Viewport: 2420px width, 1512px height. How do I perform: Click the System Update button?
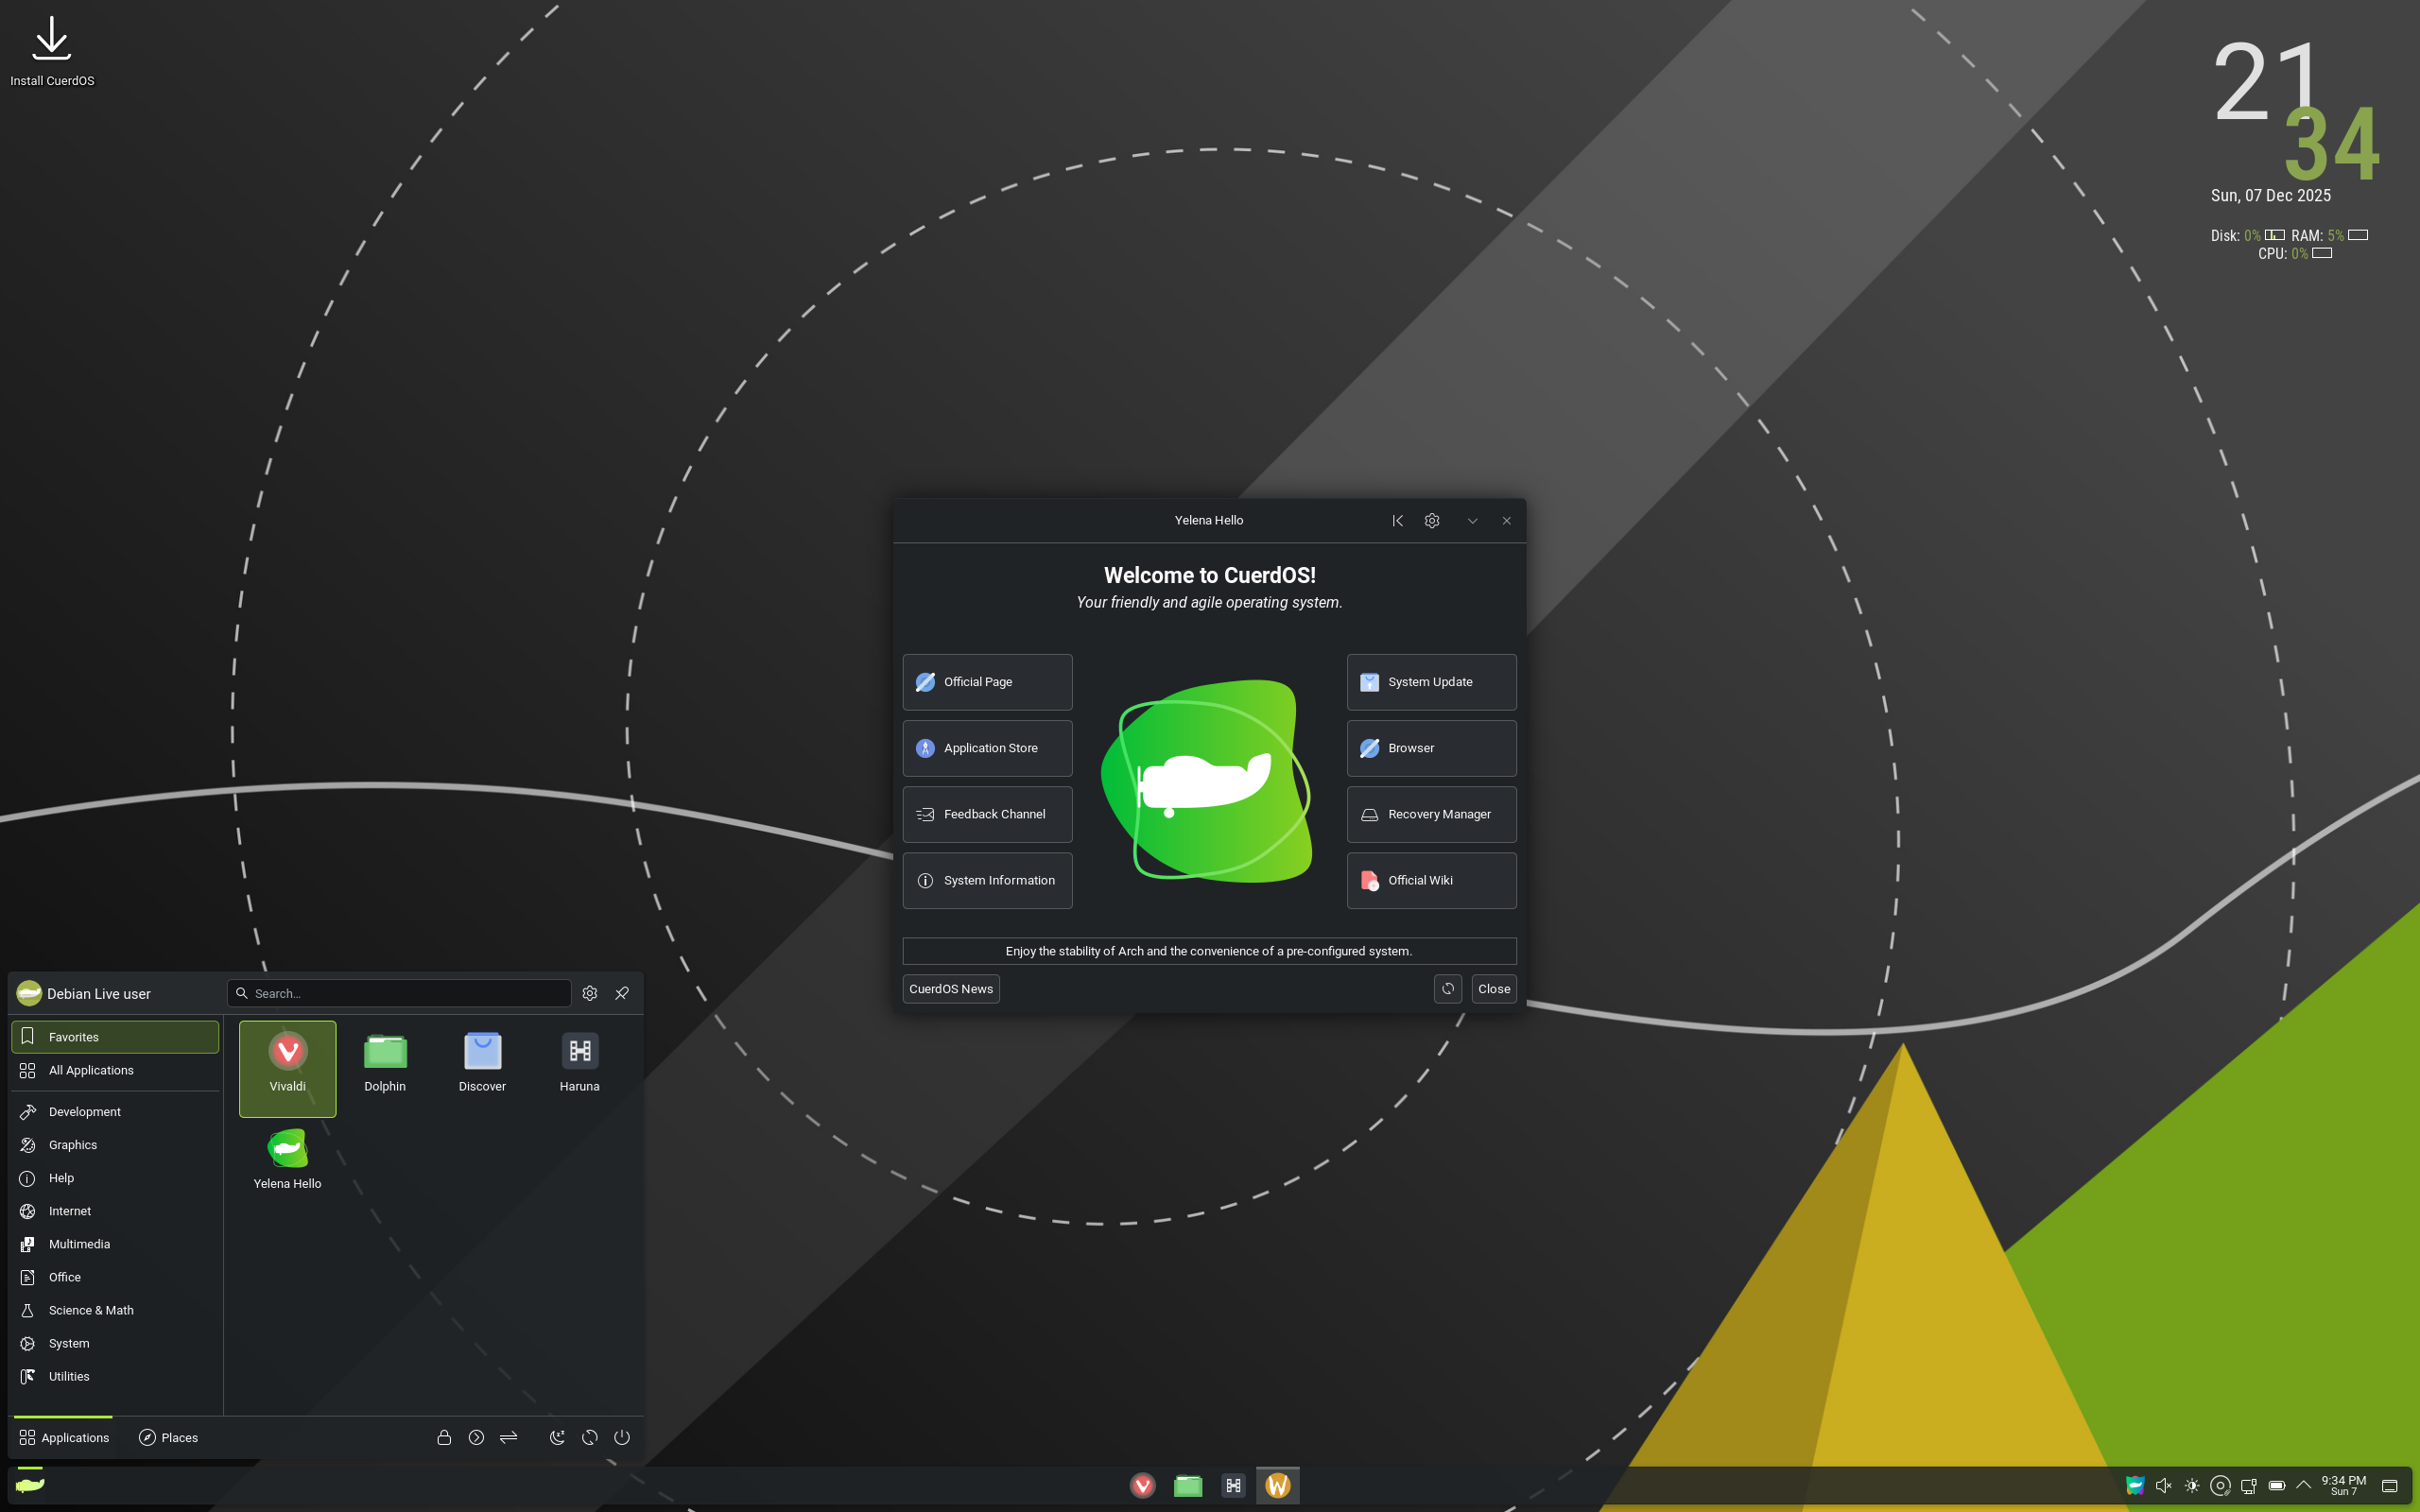tap(1431, 682)
